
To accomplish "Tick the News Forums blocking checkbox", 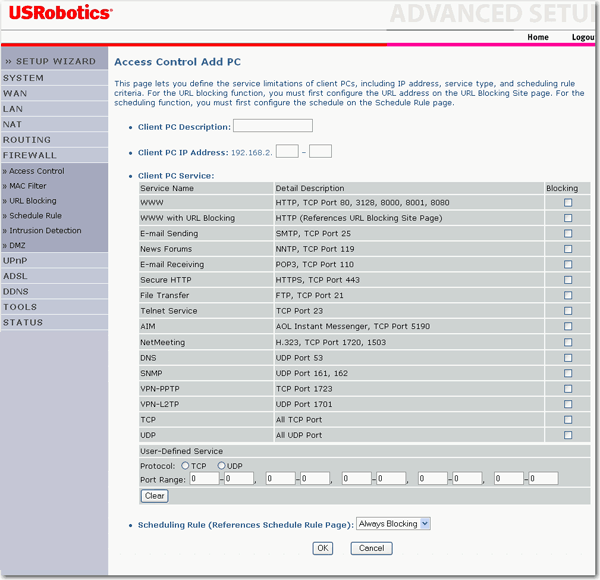I will click(568, 249).
